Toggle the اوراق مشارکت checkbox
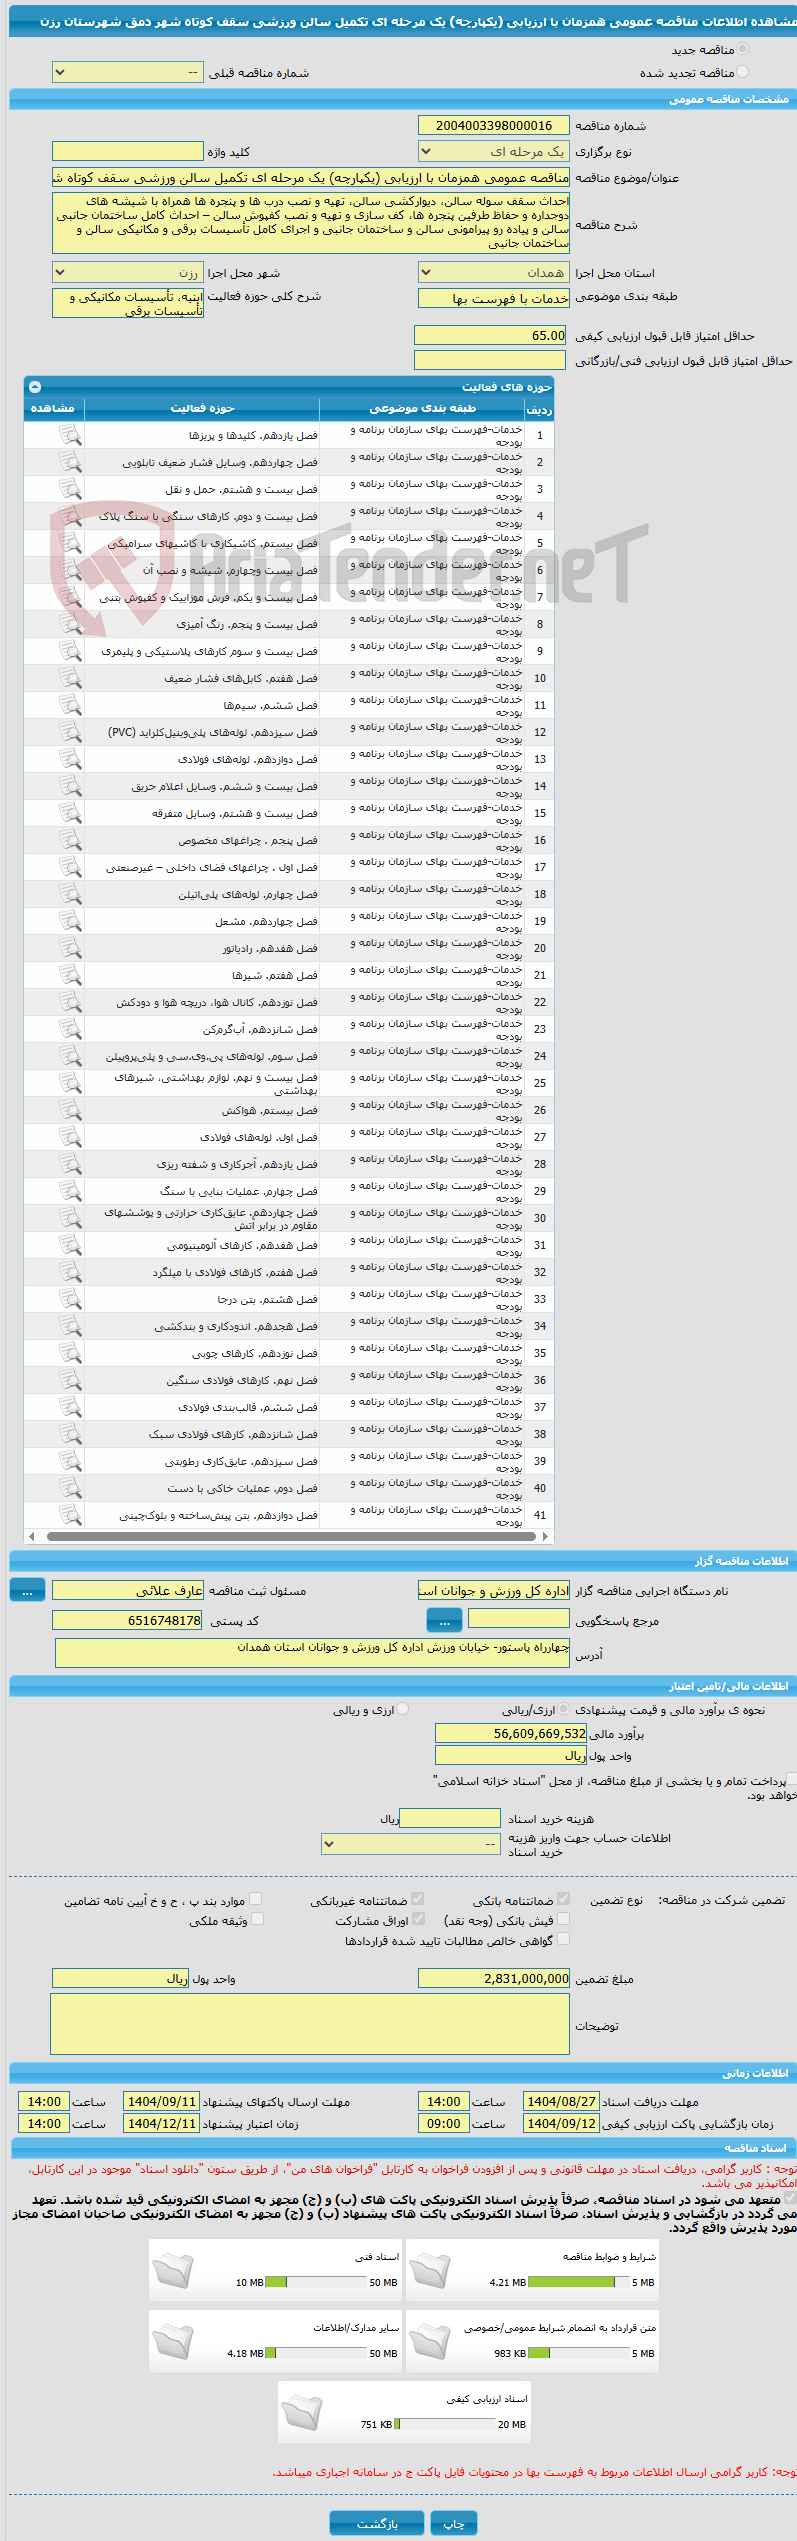This screenshot has height=2541, width=797. (x=418, y=1918)
